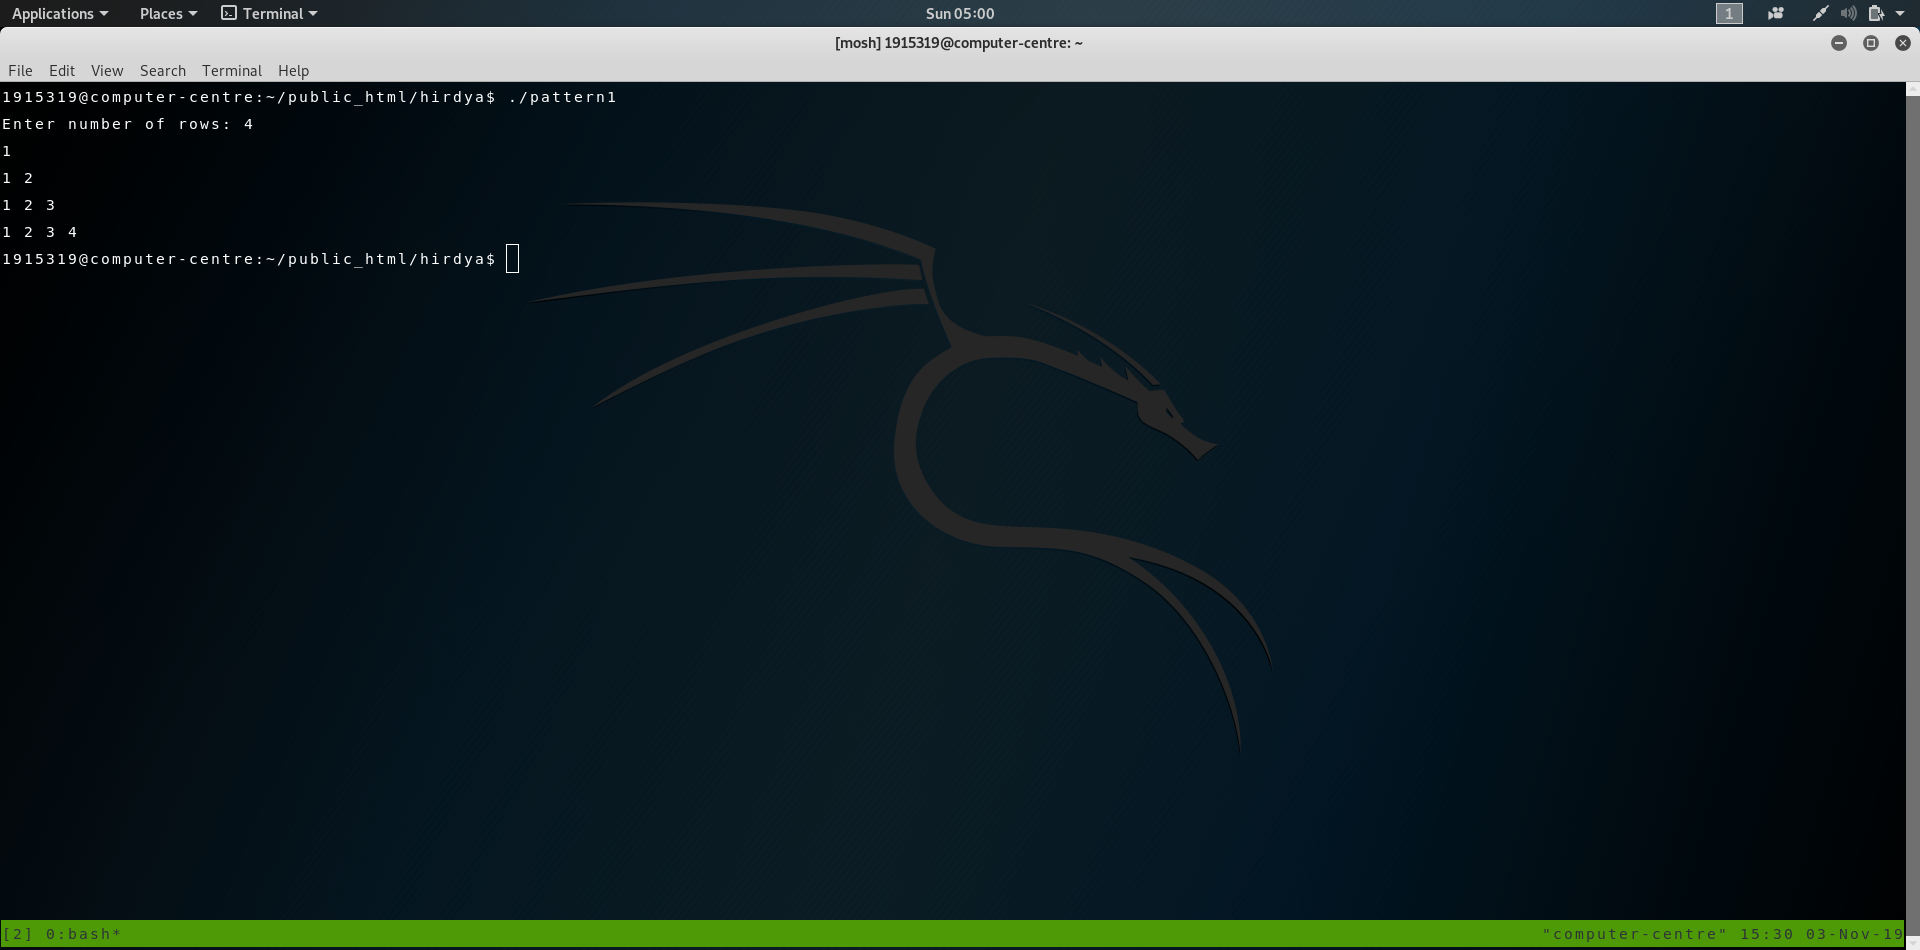Open the Help menu
Image resolution: width=1920 pixels, height=950 pixels.
[294, 71]
